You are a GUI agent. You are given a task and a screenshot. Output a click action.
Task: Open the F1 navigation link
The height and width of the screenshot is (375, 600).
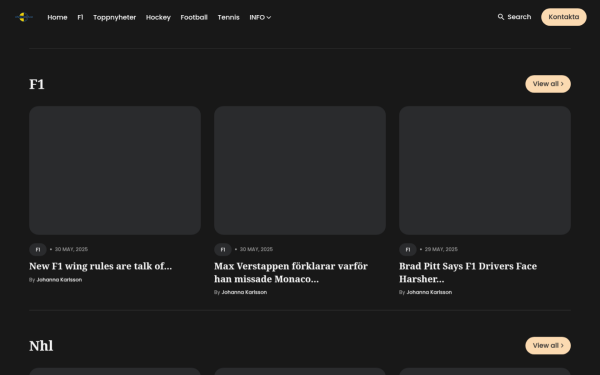[x=80, y=17]
